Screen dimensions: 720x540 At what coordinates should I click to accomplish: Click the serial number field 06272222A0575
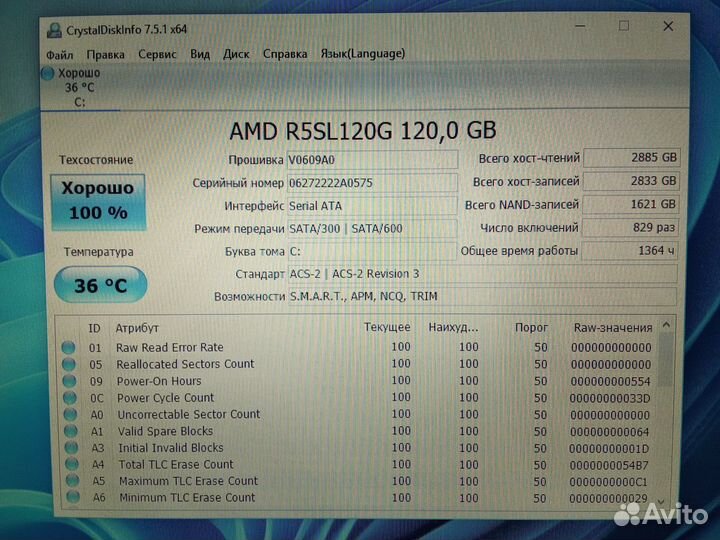pyautogui.click(x=372, y=183)
